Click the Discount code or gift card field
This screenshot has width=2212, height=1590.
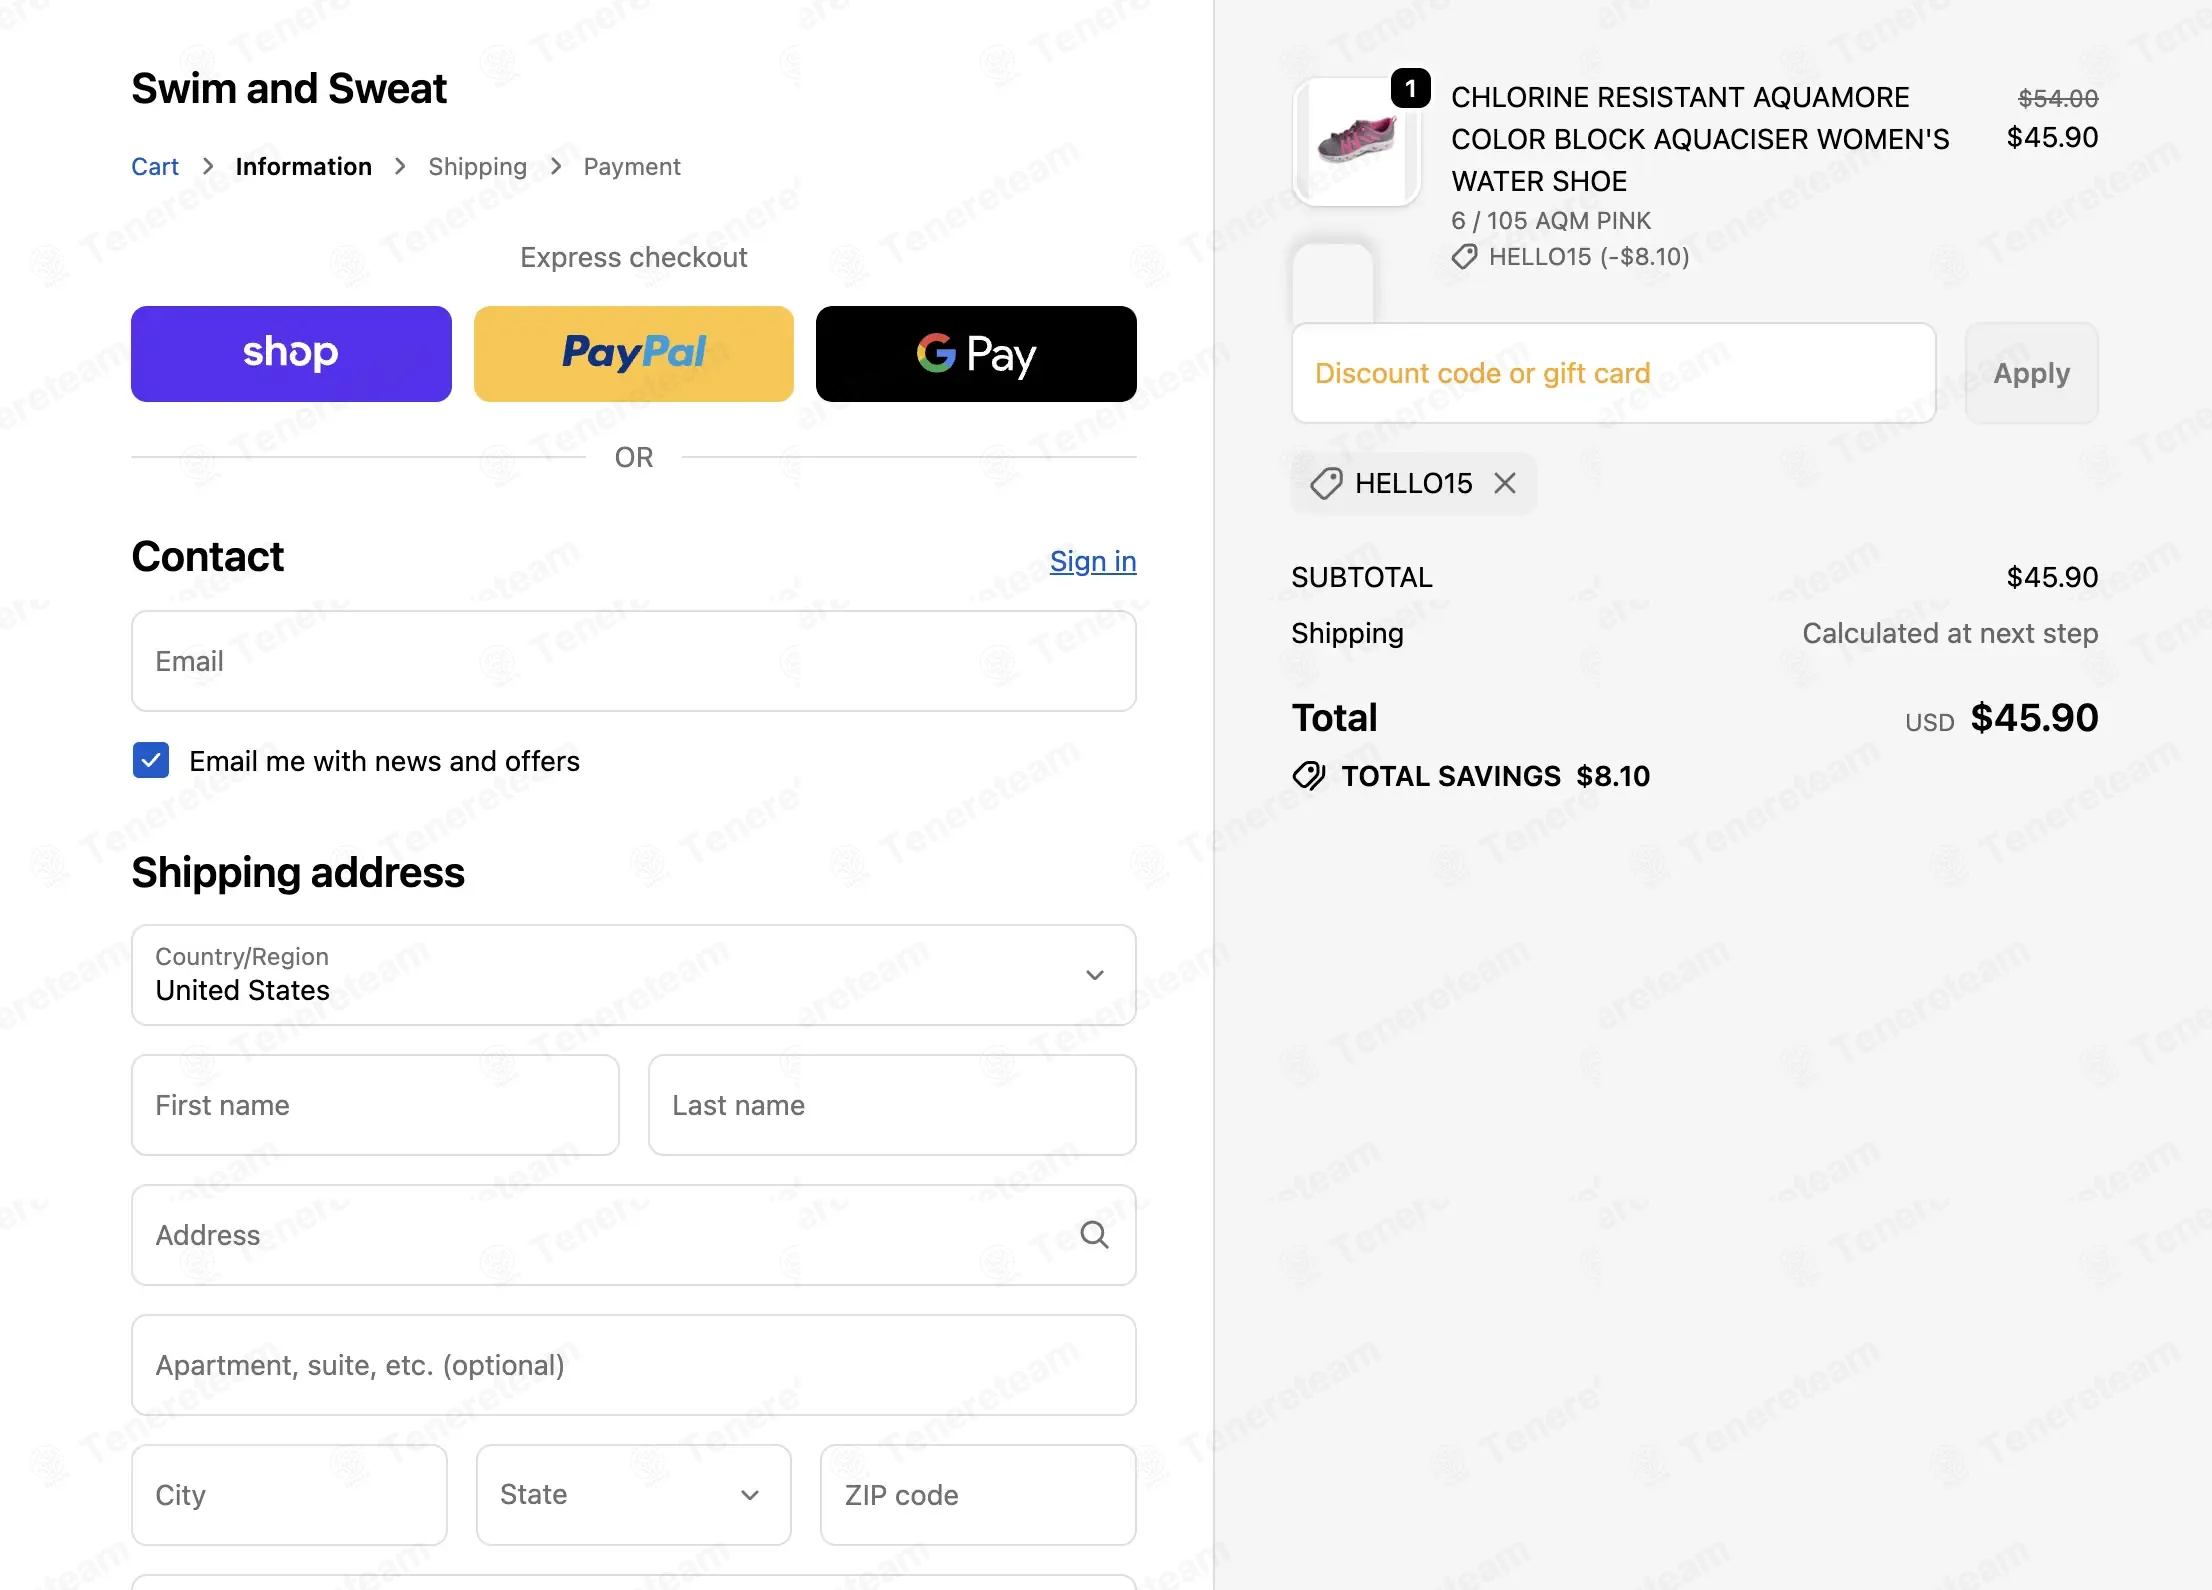pos(1613,373)
